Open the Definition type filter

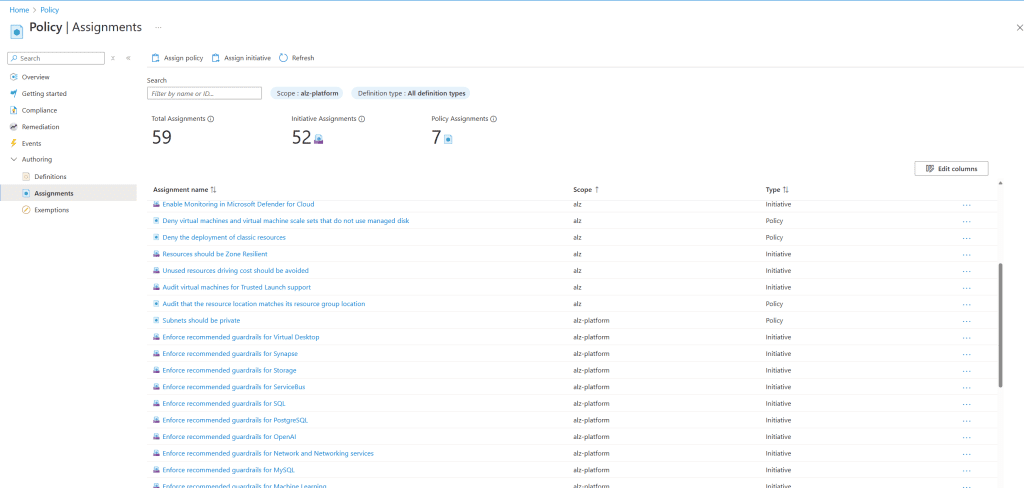point(411,93)
